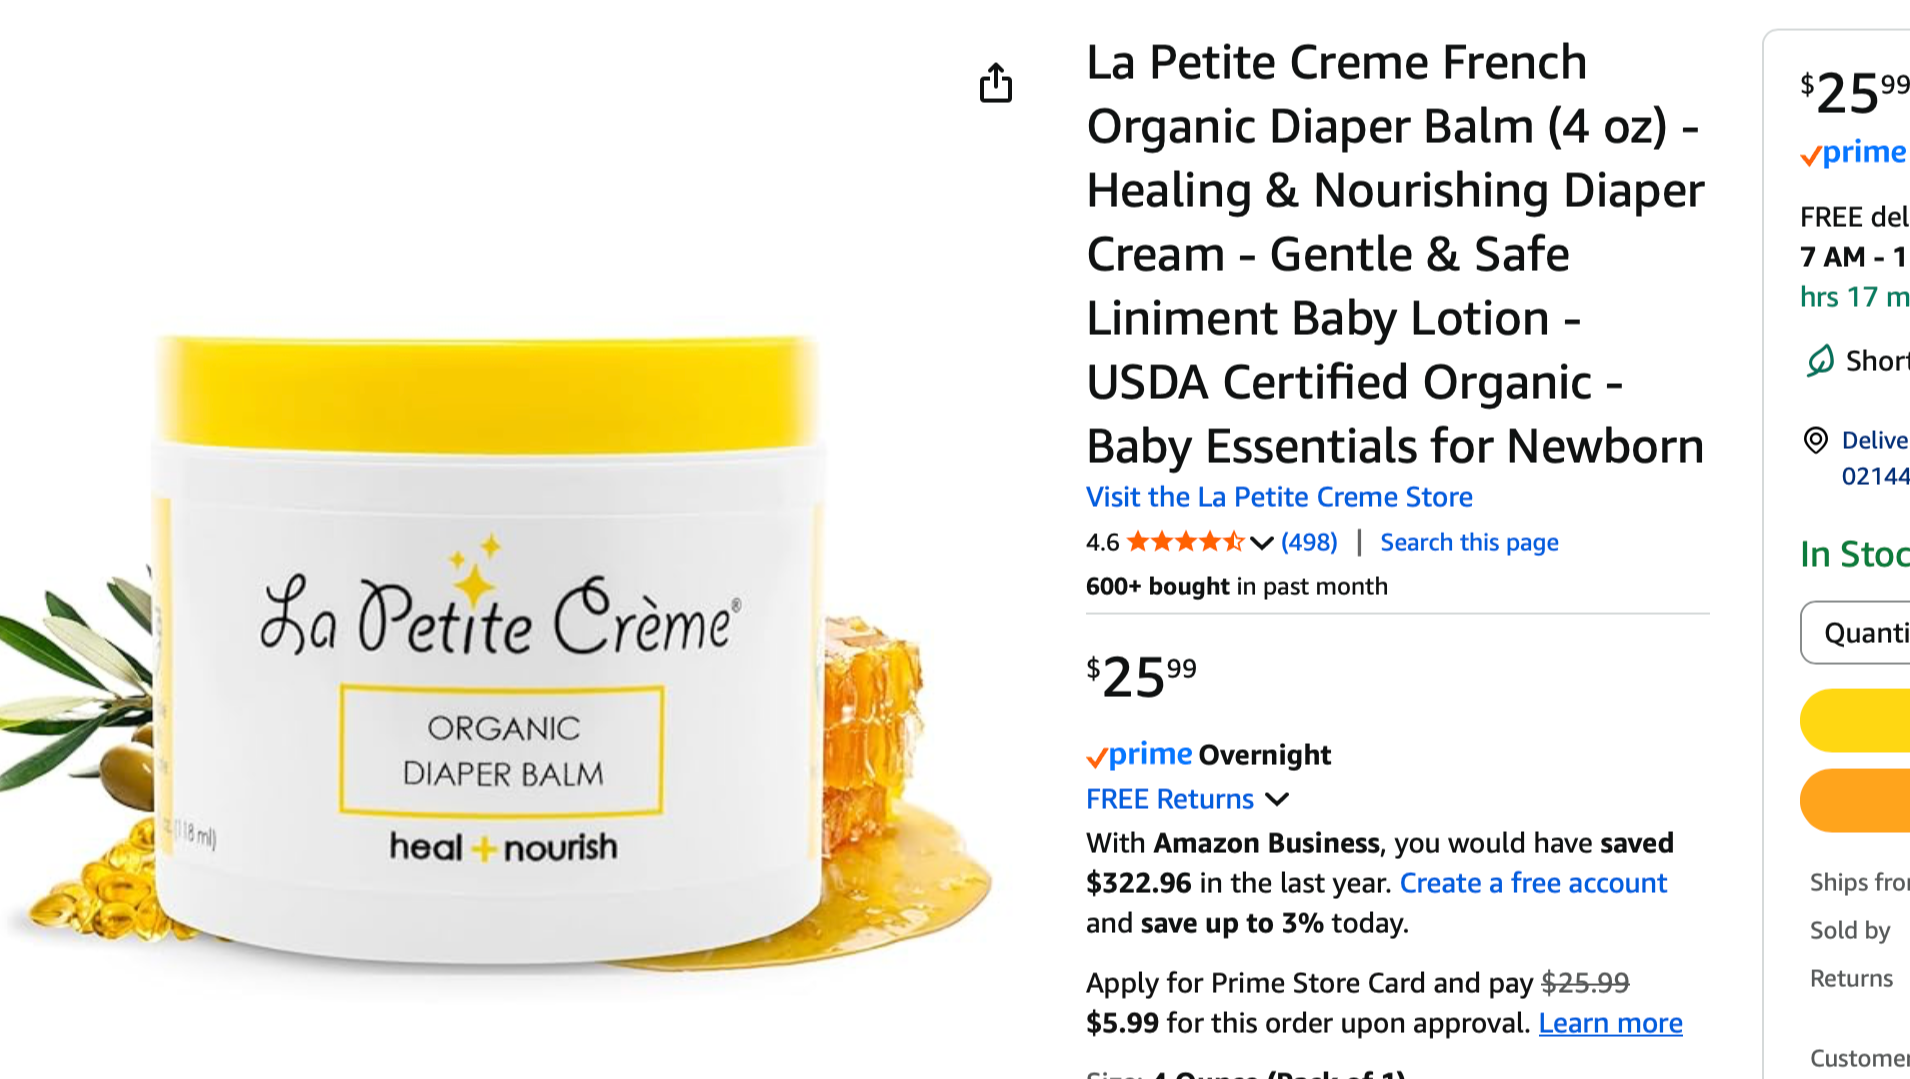Open the Quantity dropdown
This screenshot has height=1079, width=1910.
(x=1855, y=632)
